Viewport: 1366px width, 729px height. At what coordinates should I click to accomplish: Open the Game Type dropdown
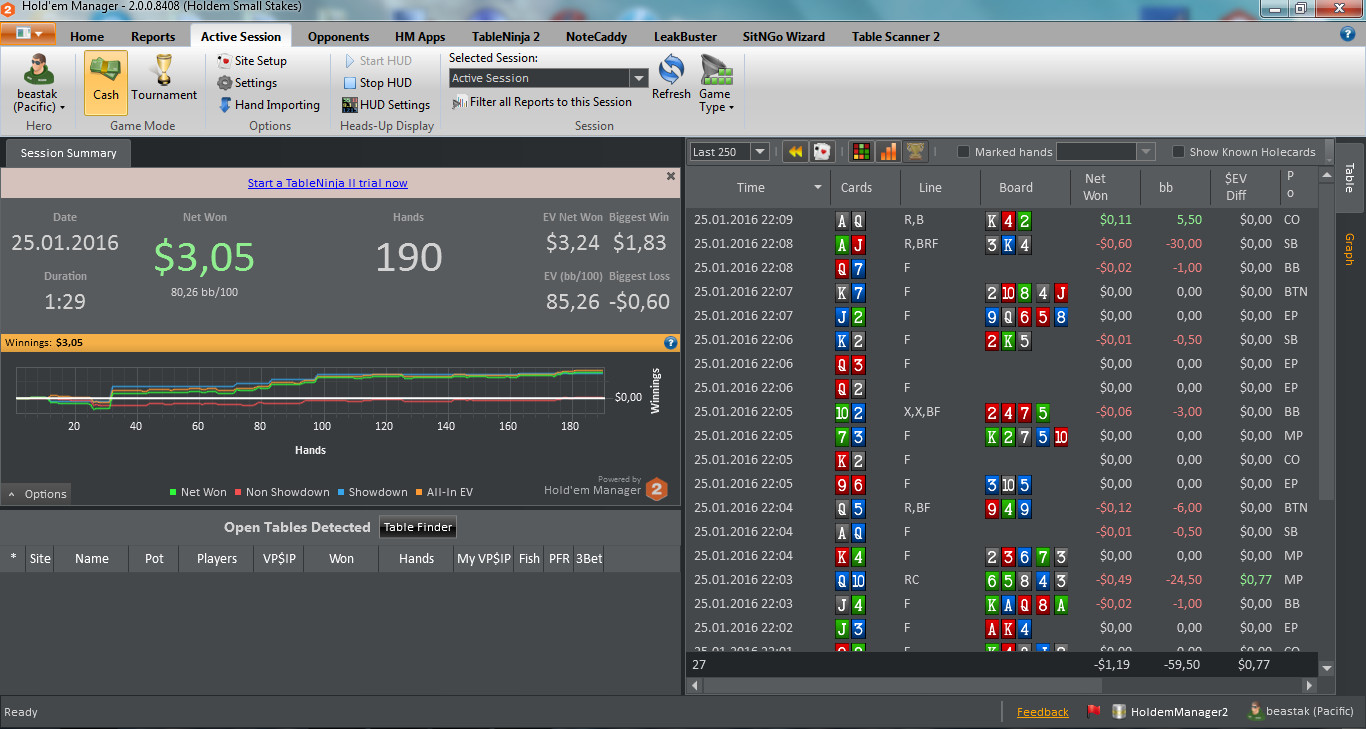click(x=716, y=84)
